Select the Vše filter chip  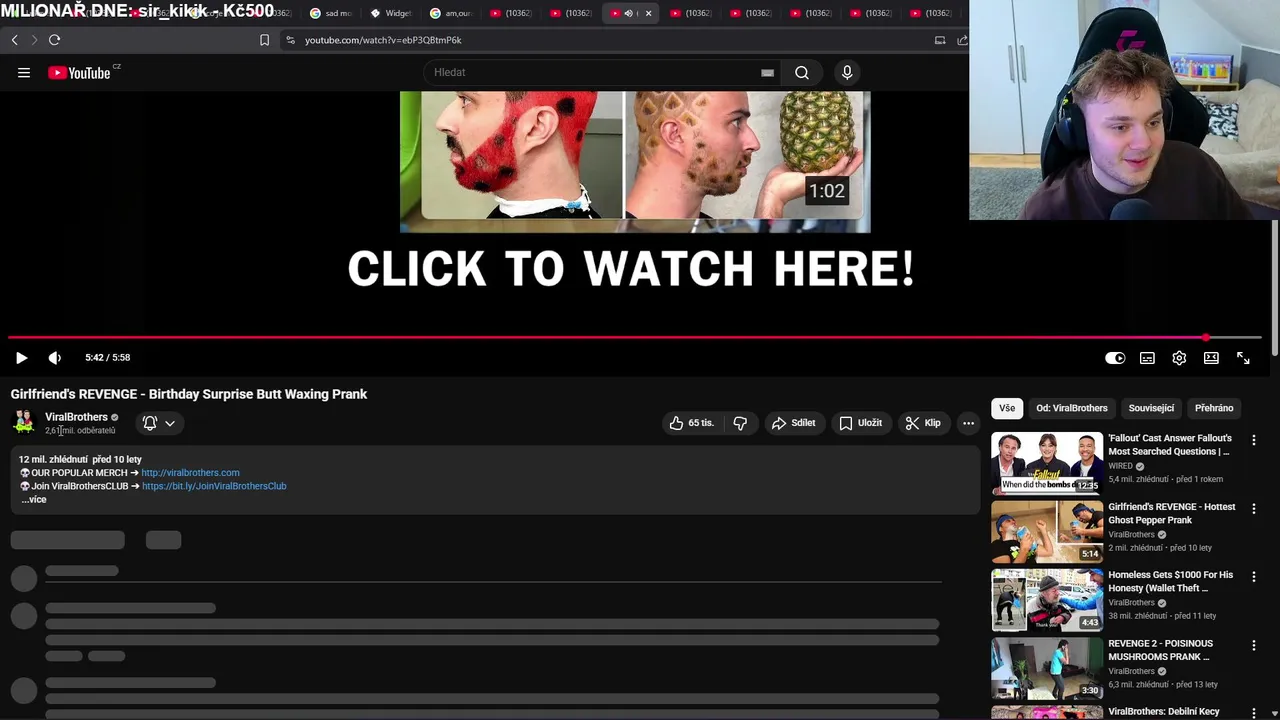(x=1007, y=408)
